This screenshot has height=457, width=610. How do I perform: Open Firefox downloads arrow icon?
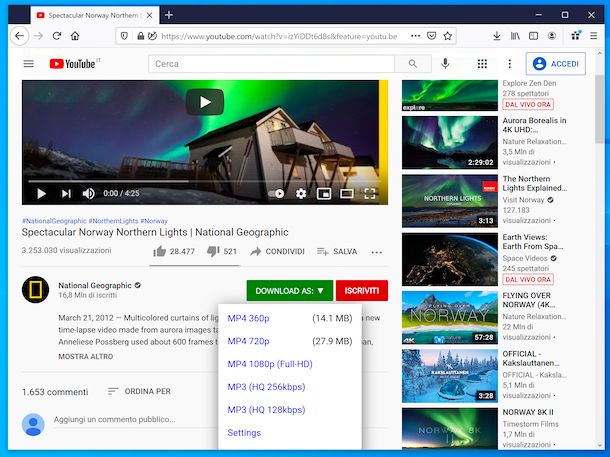496,36
